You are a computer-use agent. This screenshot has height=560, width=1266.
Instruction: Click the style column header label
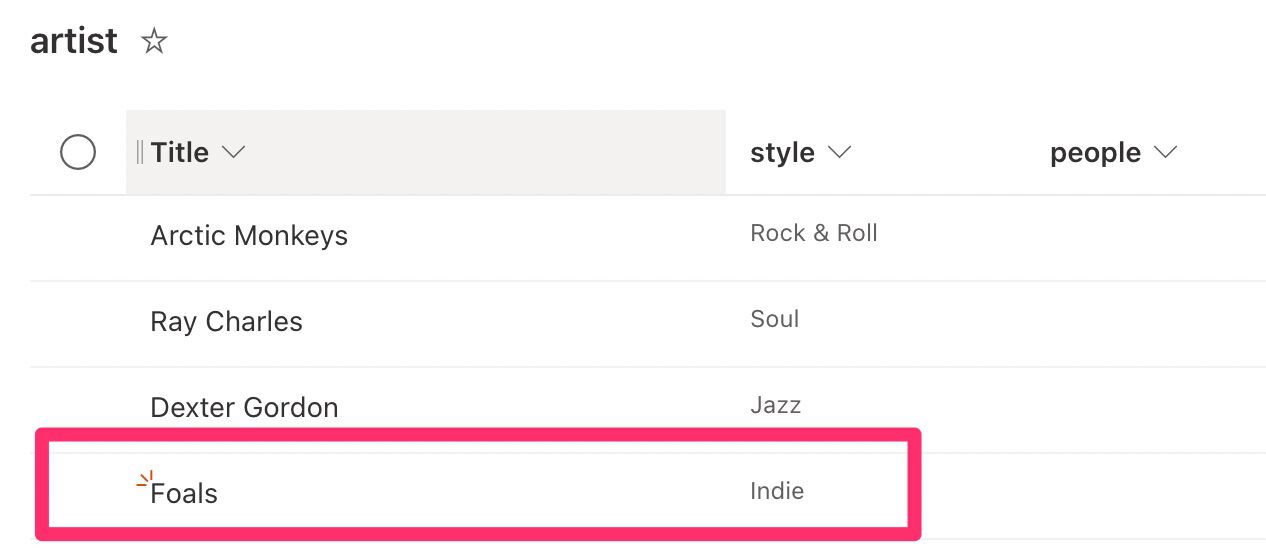click(x=782, y=153)
